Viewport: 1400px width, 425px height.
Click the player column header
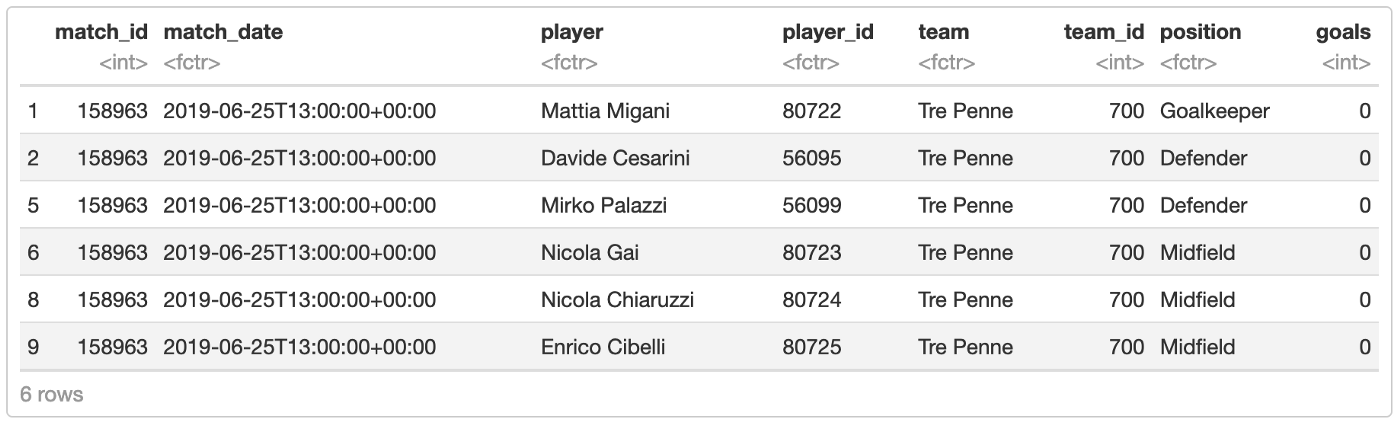[572, 32]
